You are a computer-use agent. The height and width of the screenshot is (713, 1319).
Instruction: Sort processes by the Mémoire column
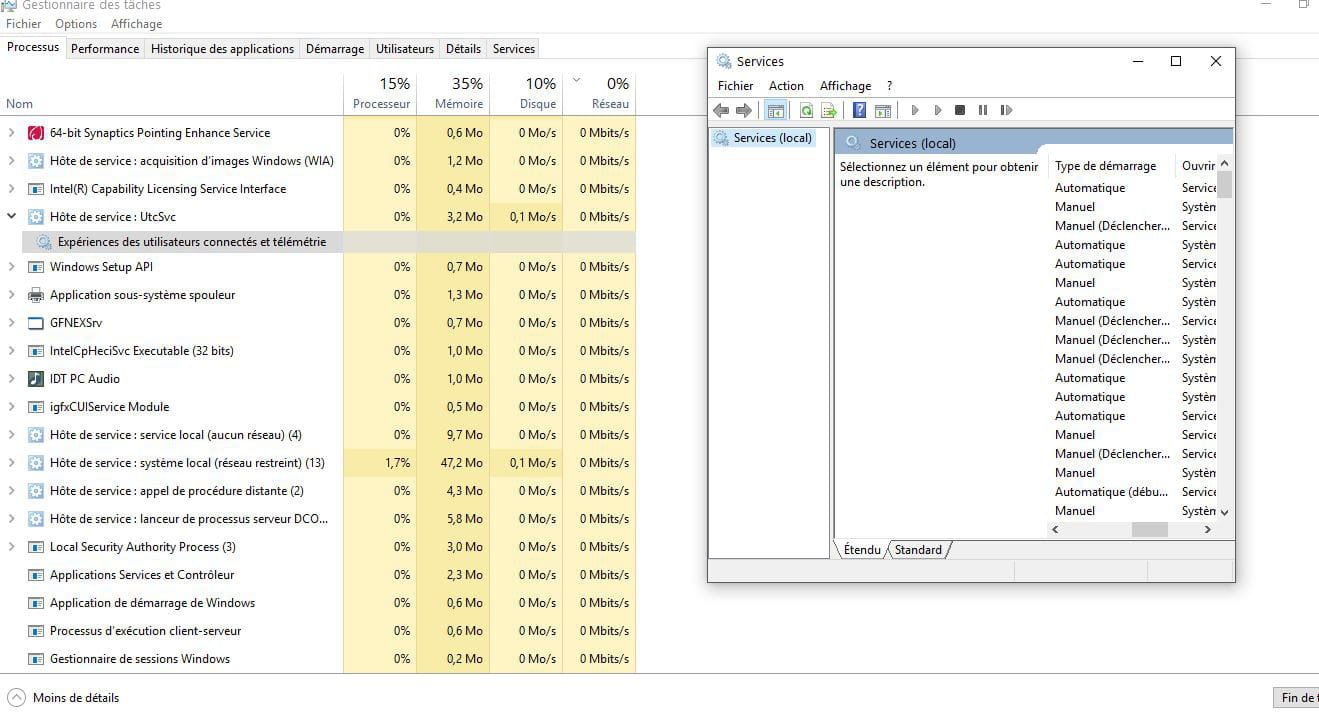point(453,93)
